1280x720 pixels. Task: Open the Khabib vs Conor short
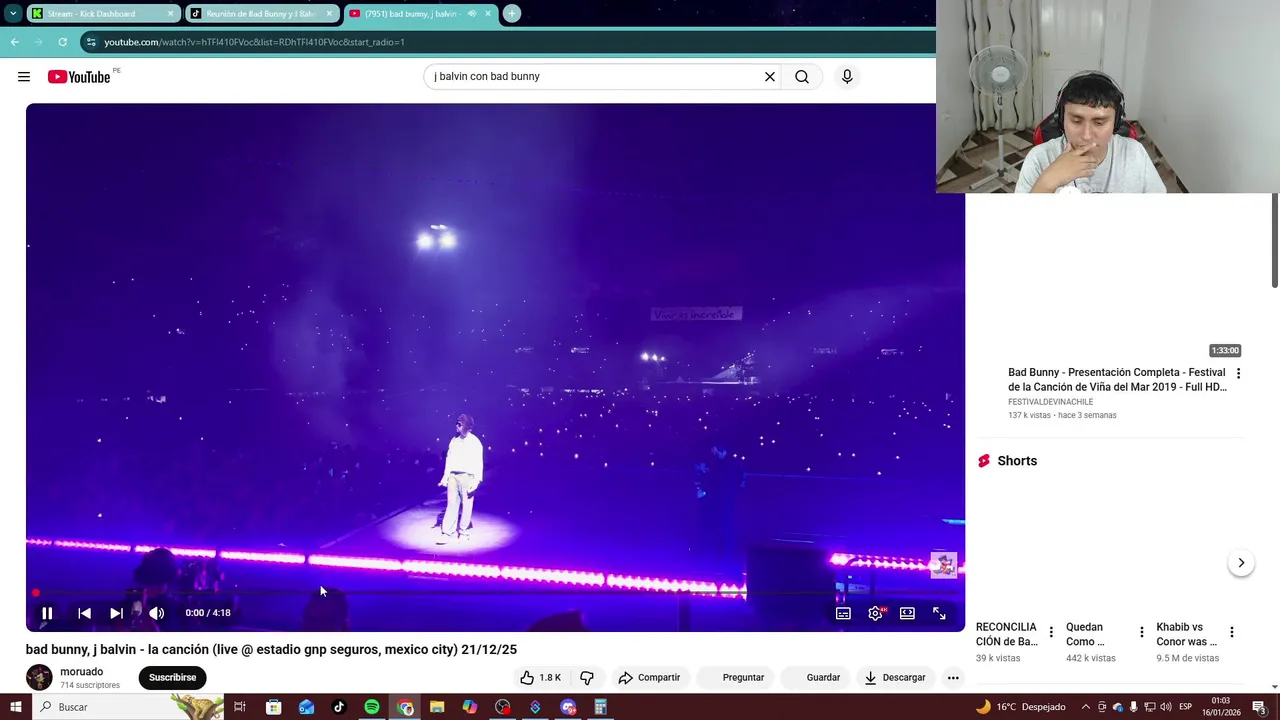1187,635
